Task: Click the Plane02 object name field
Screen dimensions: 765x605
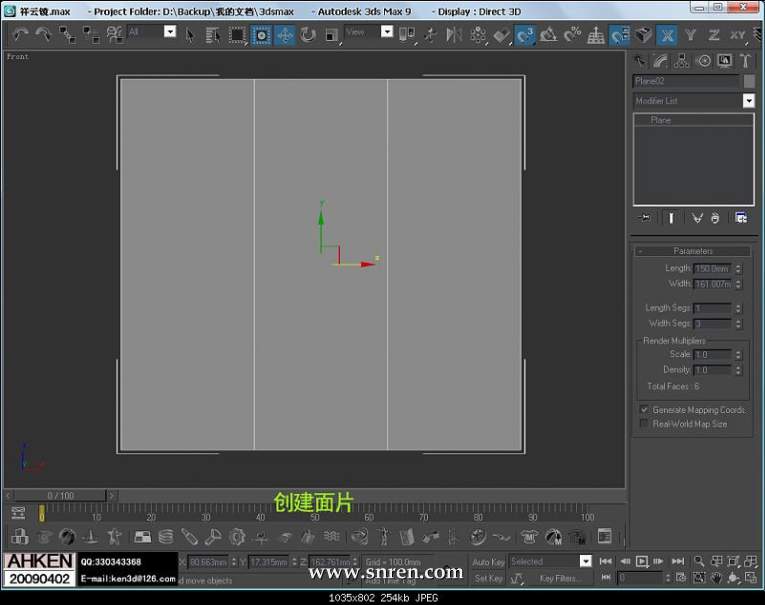Action: coord(686,81)
